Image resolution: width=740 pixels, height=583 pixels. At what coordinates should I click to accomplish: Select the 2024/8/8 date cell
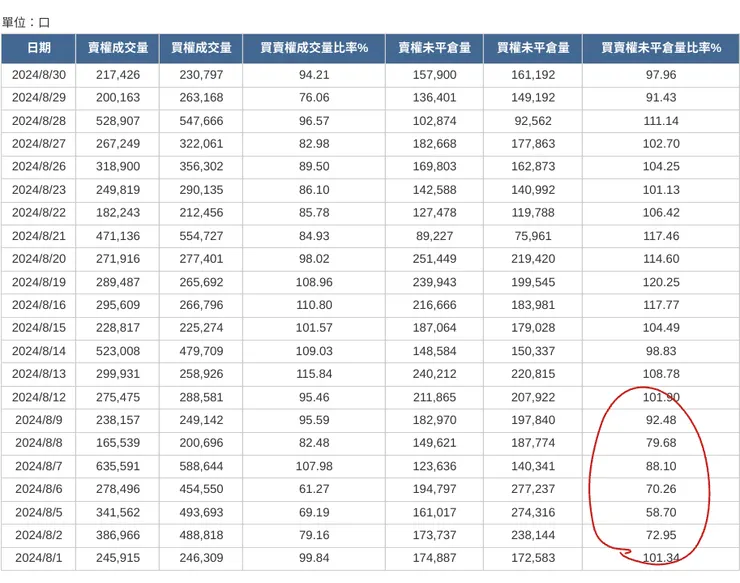click(39, 443)
